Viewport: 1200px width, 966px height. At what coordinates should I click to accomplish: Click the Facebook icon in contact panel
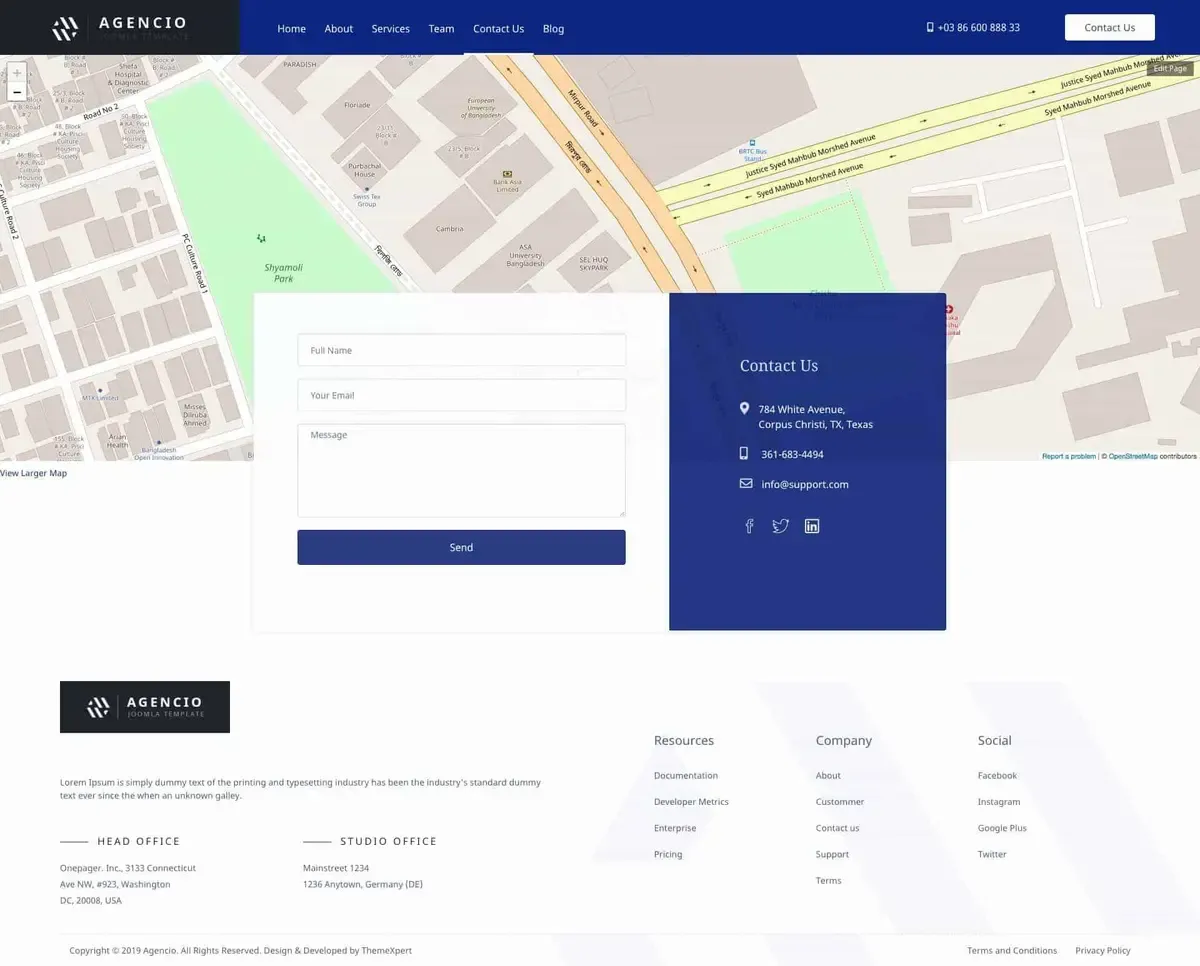pyautogui.click(x=749, y=526)
